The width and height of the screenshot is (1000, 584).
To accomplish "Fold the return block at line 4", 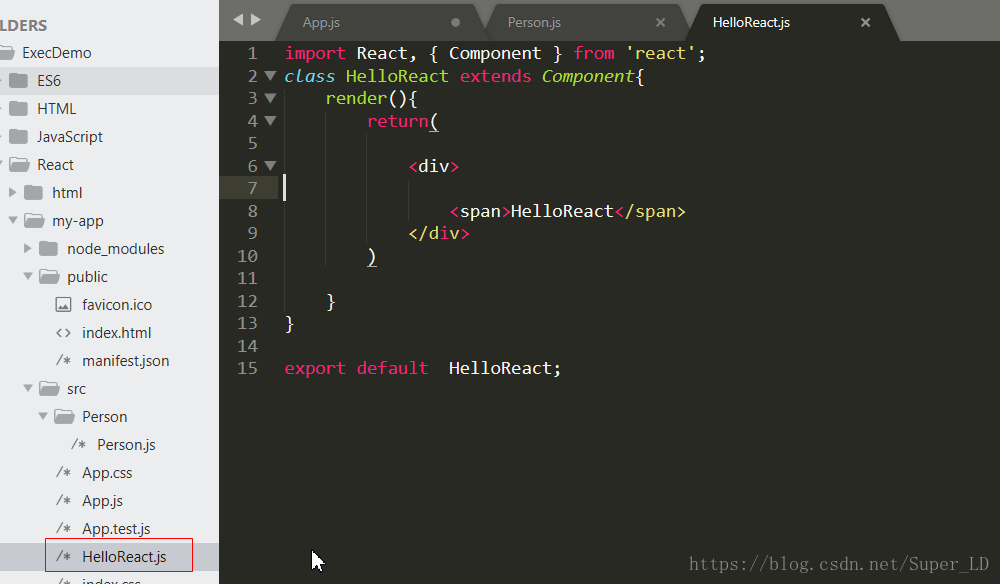I will point(270,120).
